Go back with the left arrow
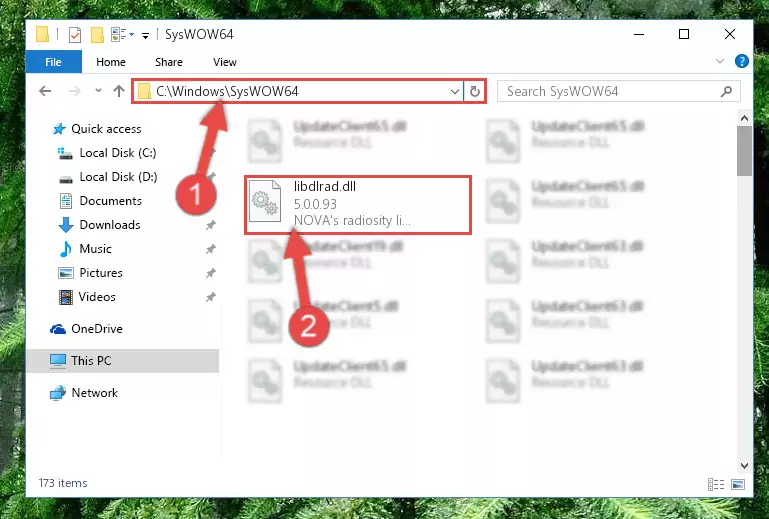The height and width of the screenshot is (519, 769). [45, 91]
